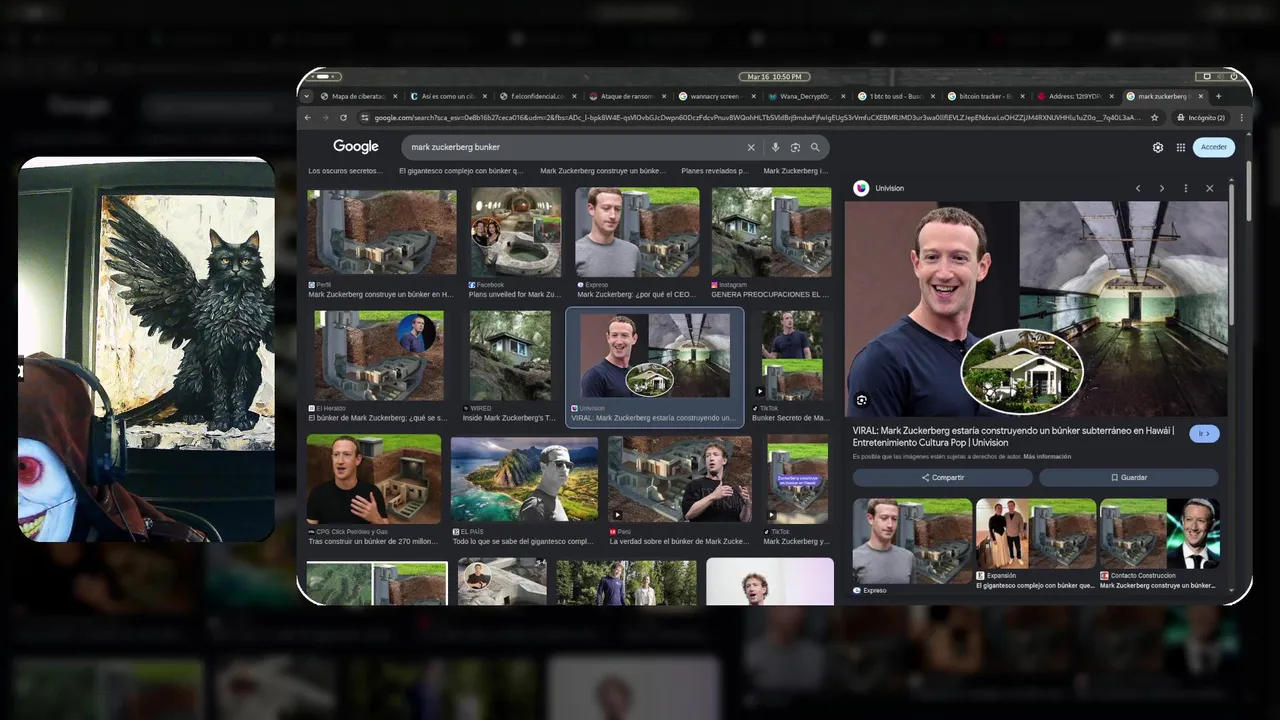The image size is (1280, 720).
Task: Close the 'wannacry screen' tab
Action: 753,96
